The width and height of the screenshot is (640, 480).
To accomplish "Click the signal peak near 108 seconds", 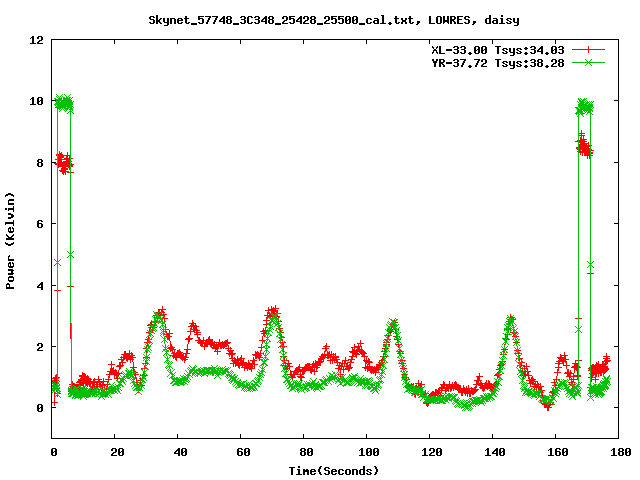I will tap(393, 325).
